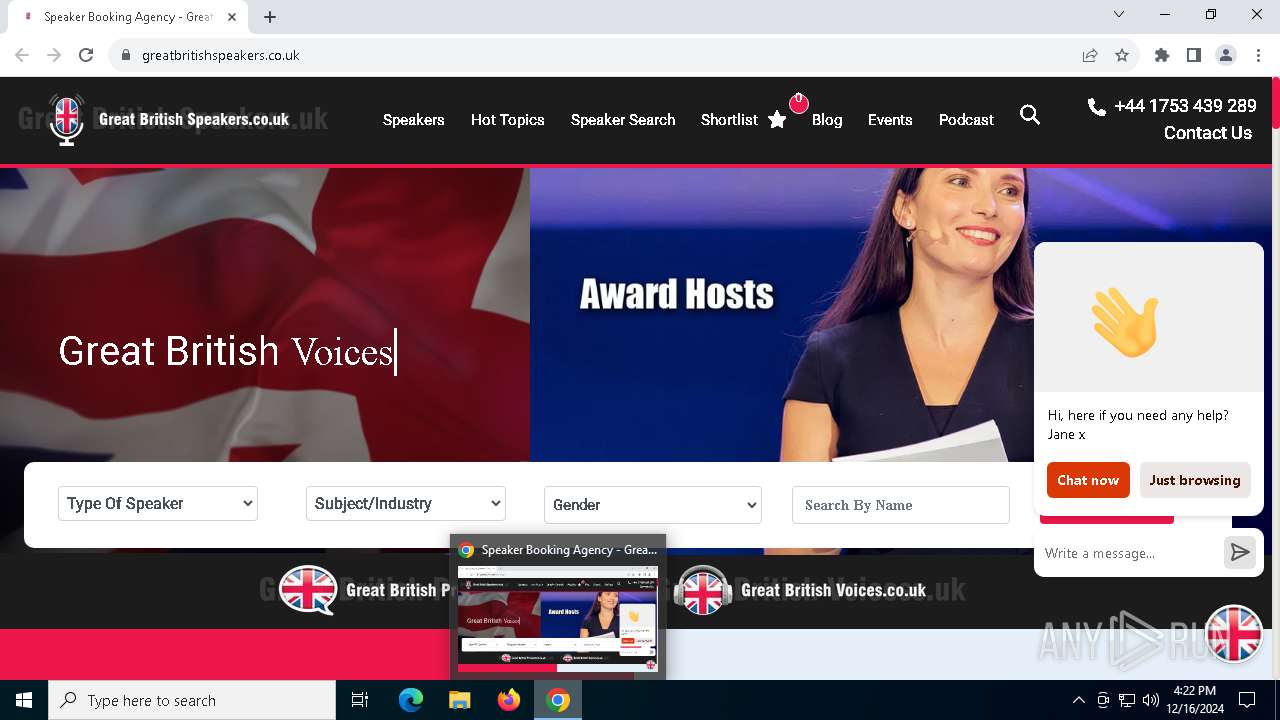Go to Speaker Search in navigation
The image size is (1280, 720).
623,119
